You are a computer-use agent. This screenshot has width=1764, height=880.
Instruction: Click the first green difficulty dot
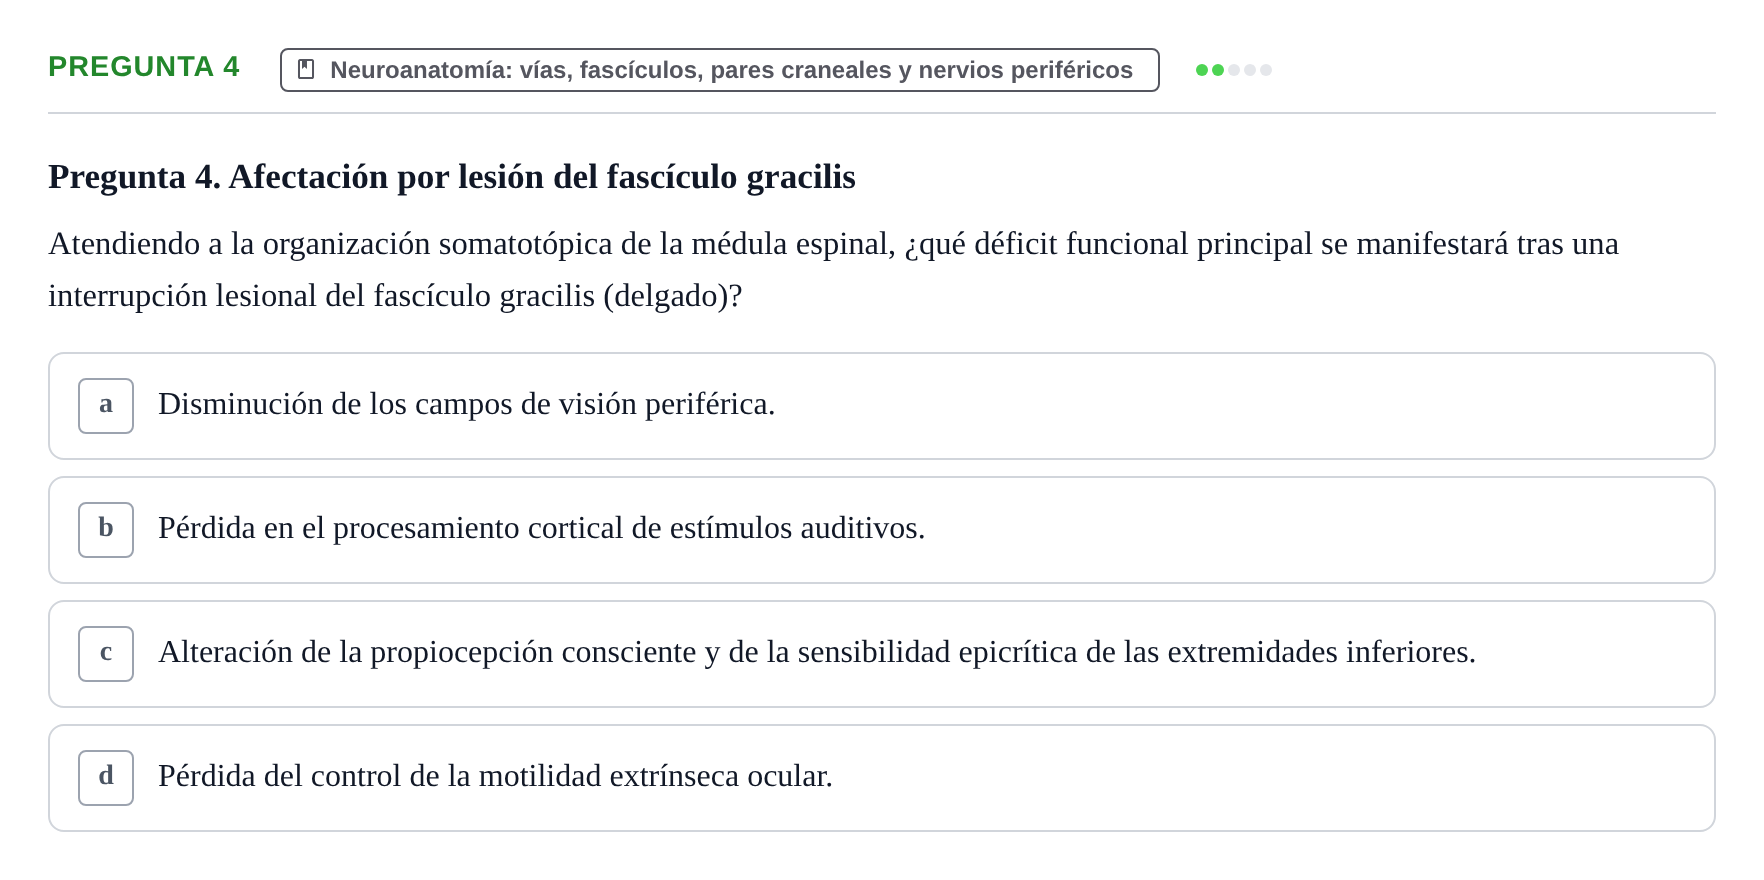coord(1202,70)
